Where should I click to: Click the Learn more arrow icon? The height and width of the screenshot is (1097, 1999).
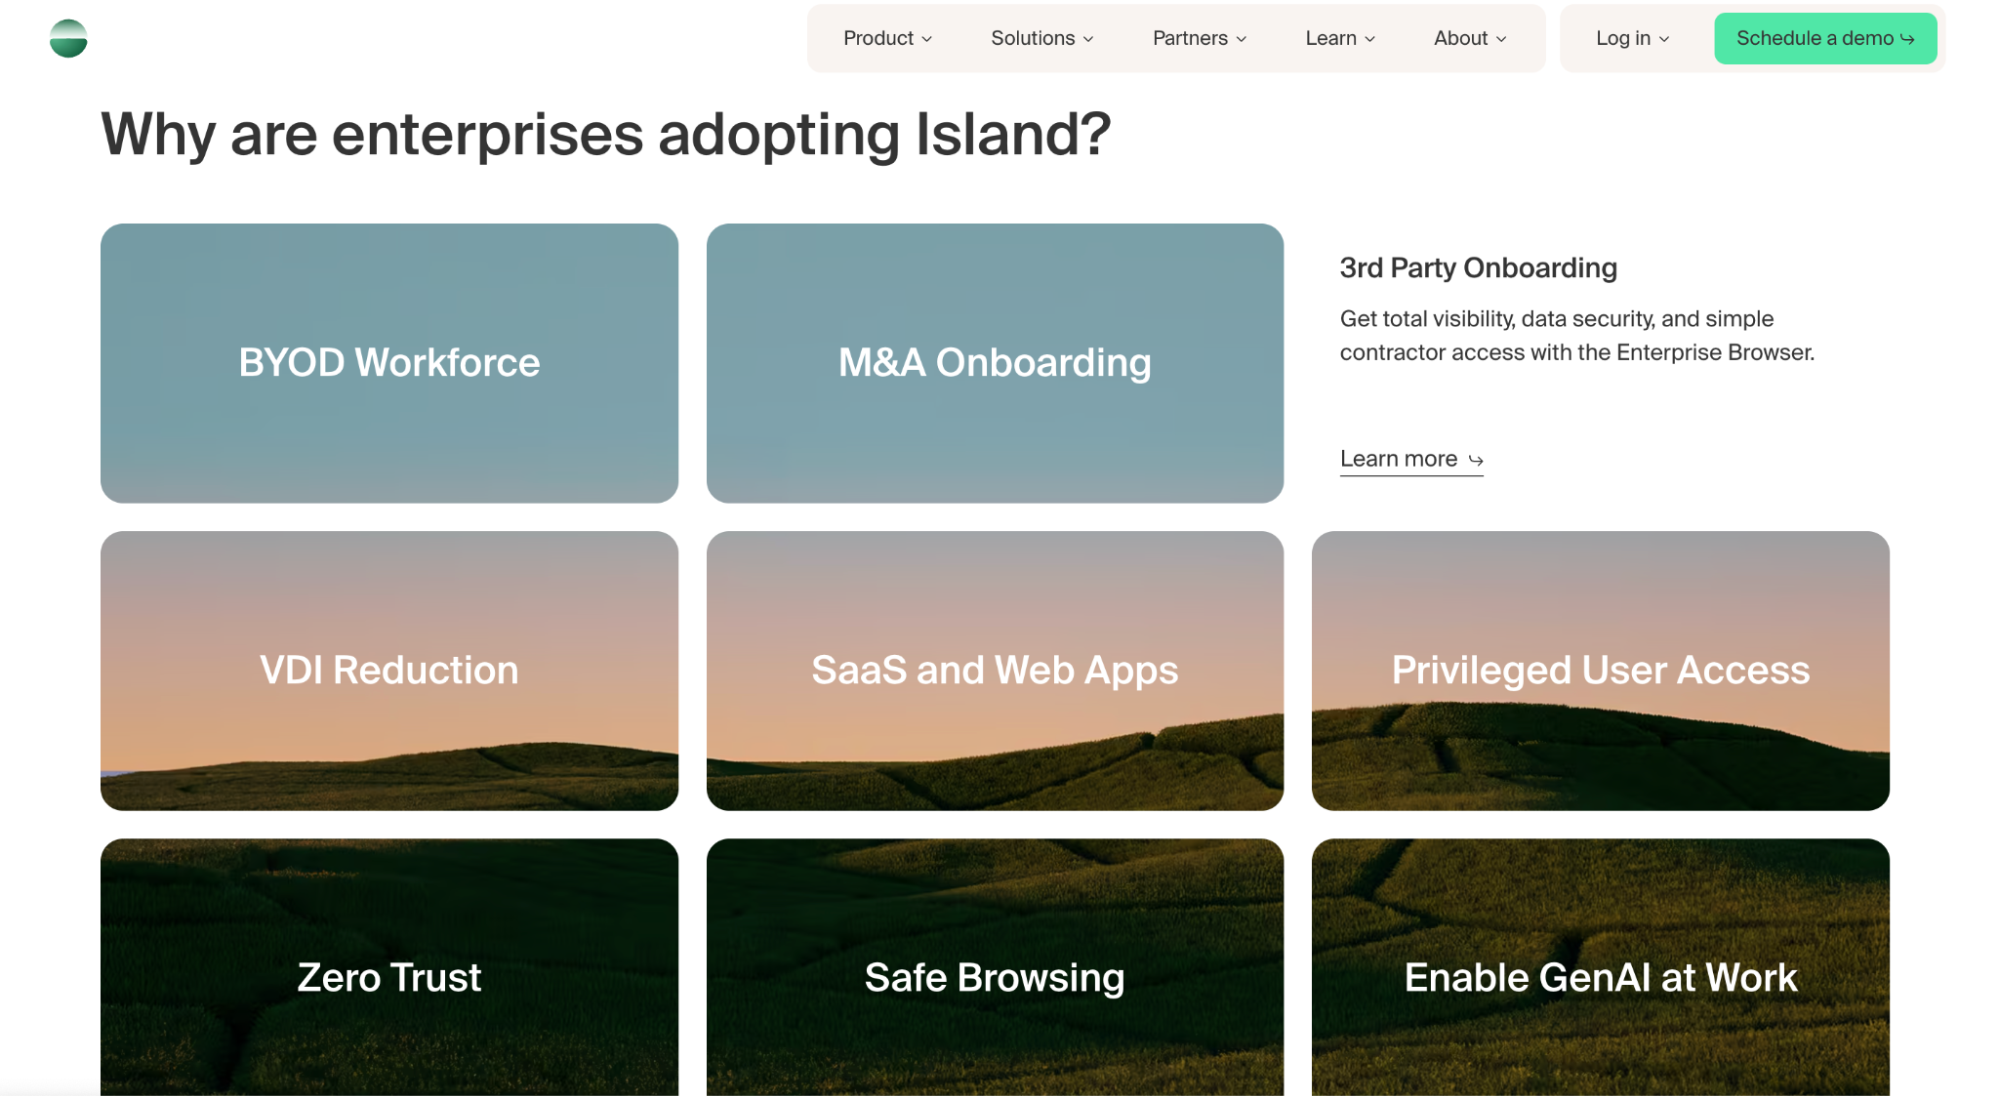(x=1475, y=460)
